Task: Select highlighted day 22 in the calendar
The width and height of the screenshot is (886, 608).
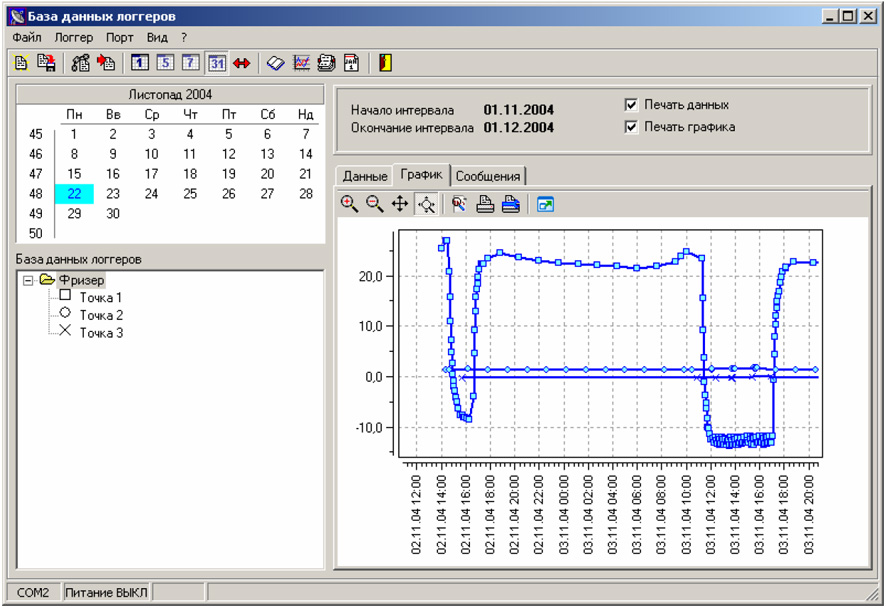Action: pos(75,194)
